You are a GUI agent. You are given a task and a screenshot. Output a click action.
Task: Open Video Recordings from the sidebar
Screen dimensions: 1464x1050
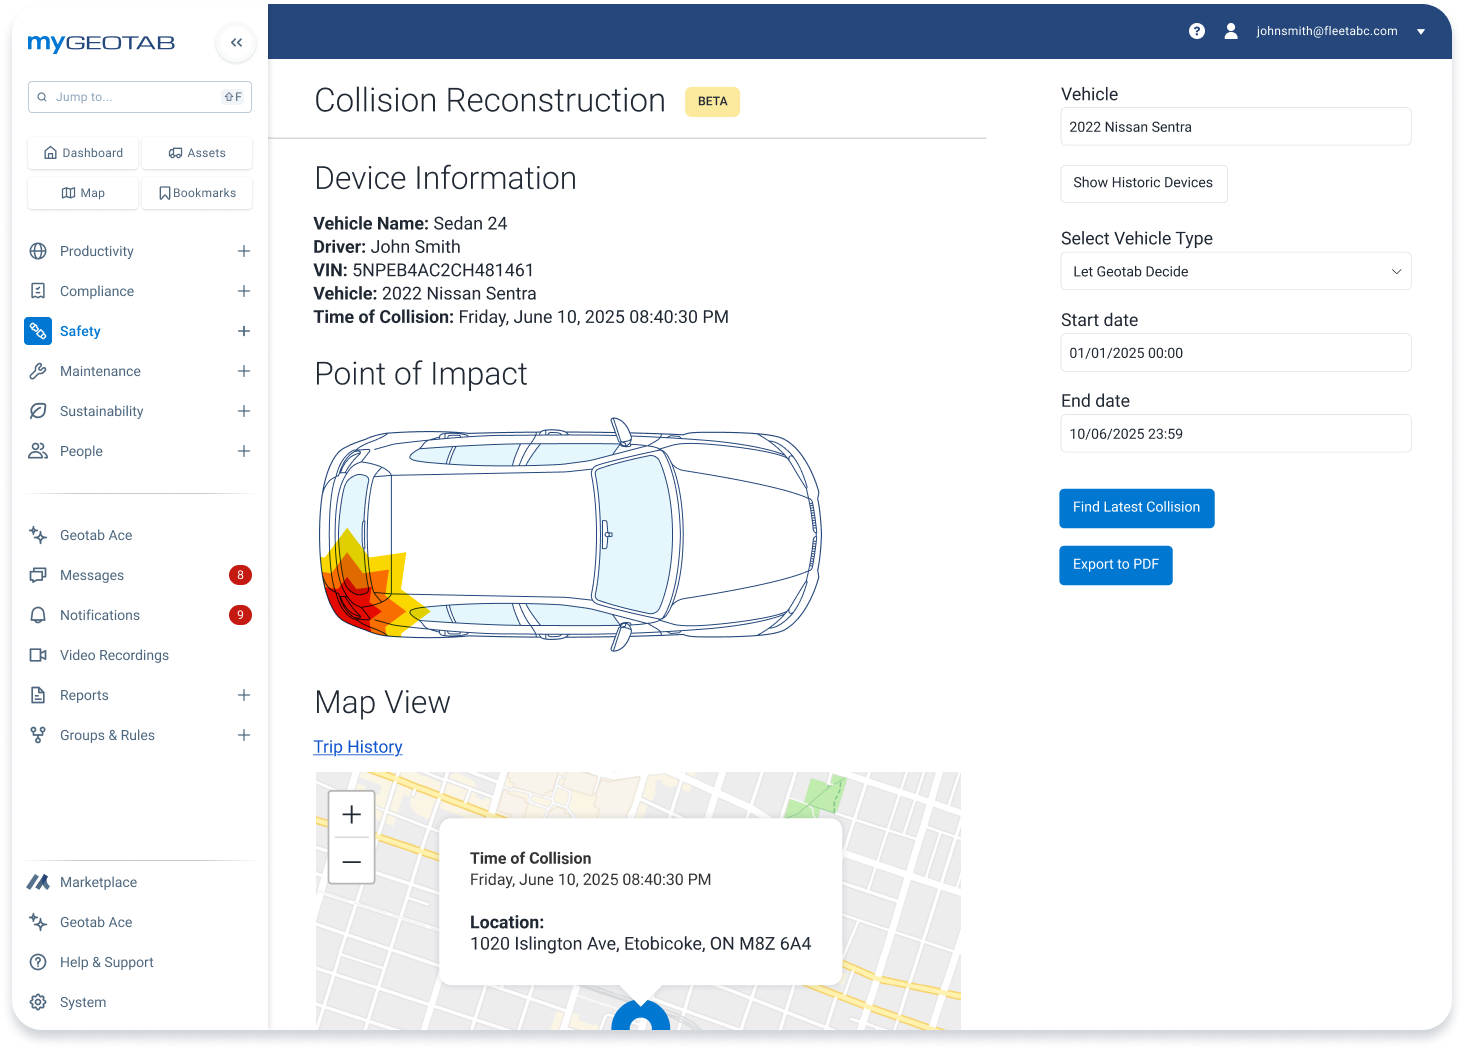coord(114,655)
